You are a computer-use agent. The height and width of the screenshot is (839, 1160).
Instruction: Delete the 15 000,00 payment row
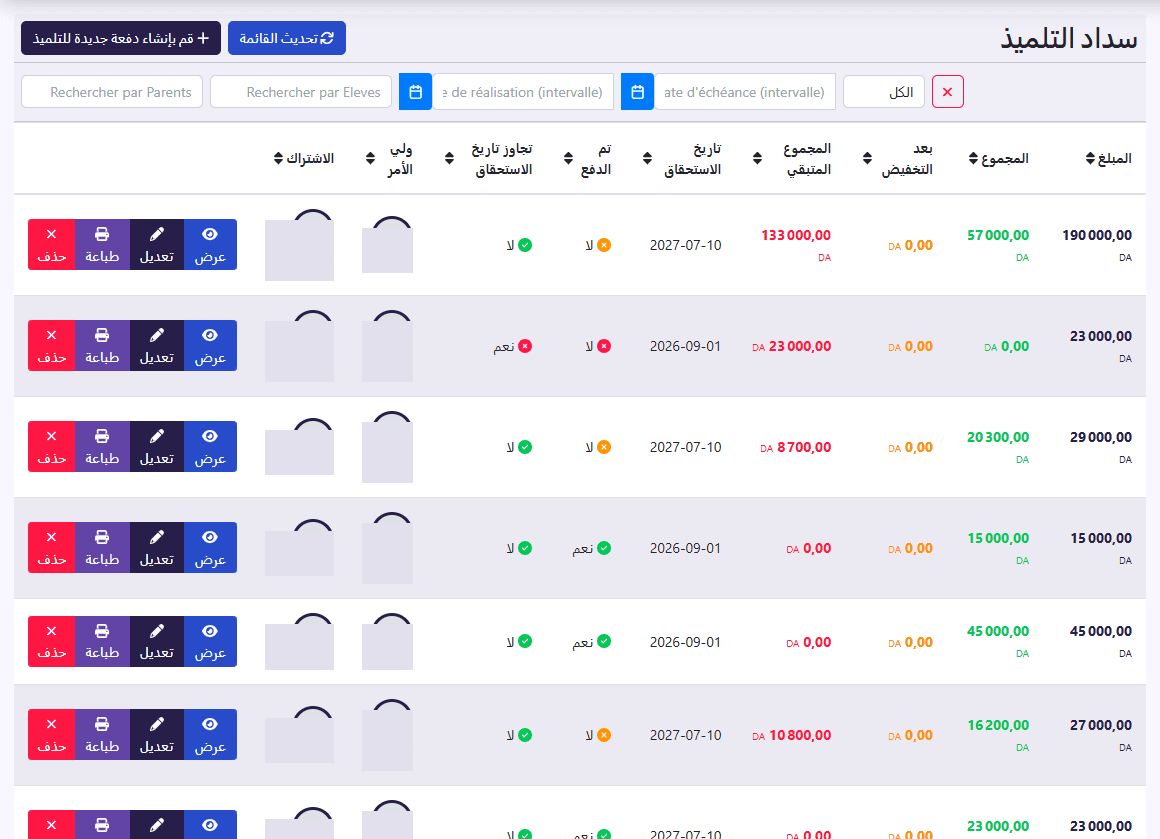pos(52,547)
